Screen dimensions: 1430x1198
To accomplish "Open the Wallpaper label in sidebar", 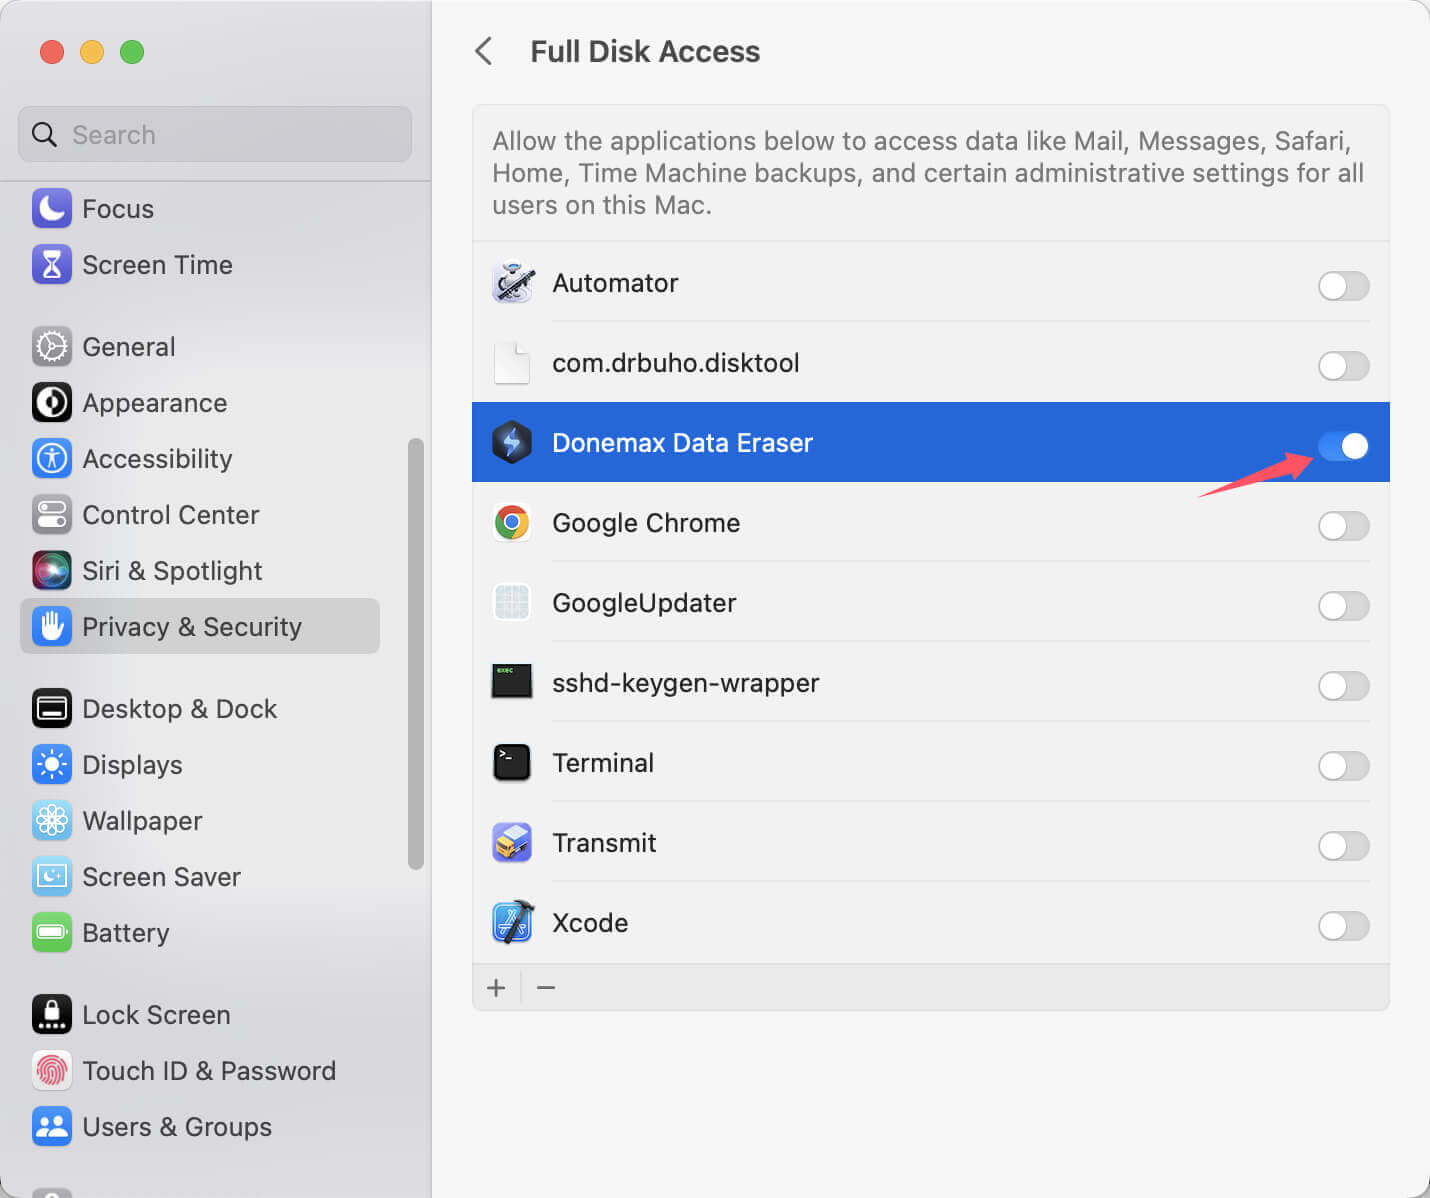I will (x=142, y=821).
